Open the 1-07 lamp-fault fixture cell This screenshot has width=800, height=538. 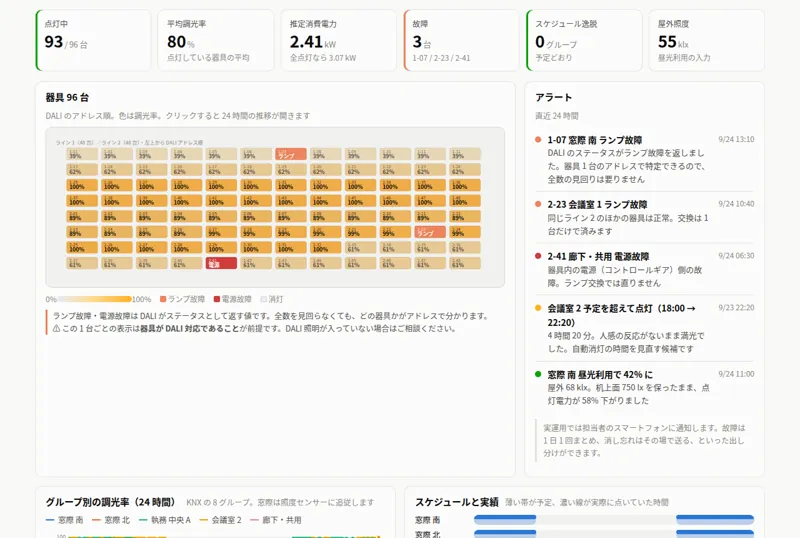pyautogui.click(x=291, y=154)
